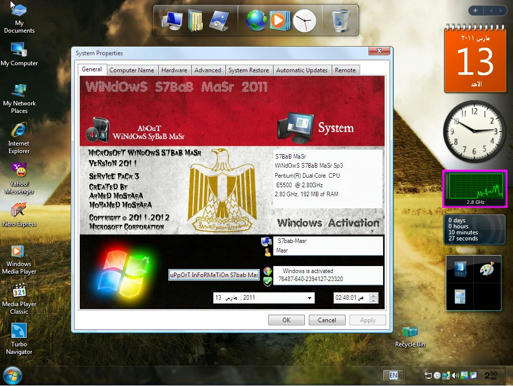Open the My Computer desktop icon

point(19,54)
